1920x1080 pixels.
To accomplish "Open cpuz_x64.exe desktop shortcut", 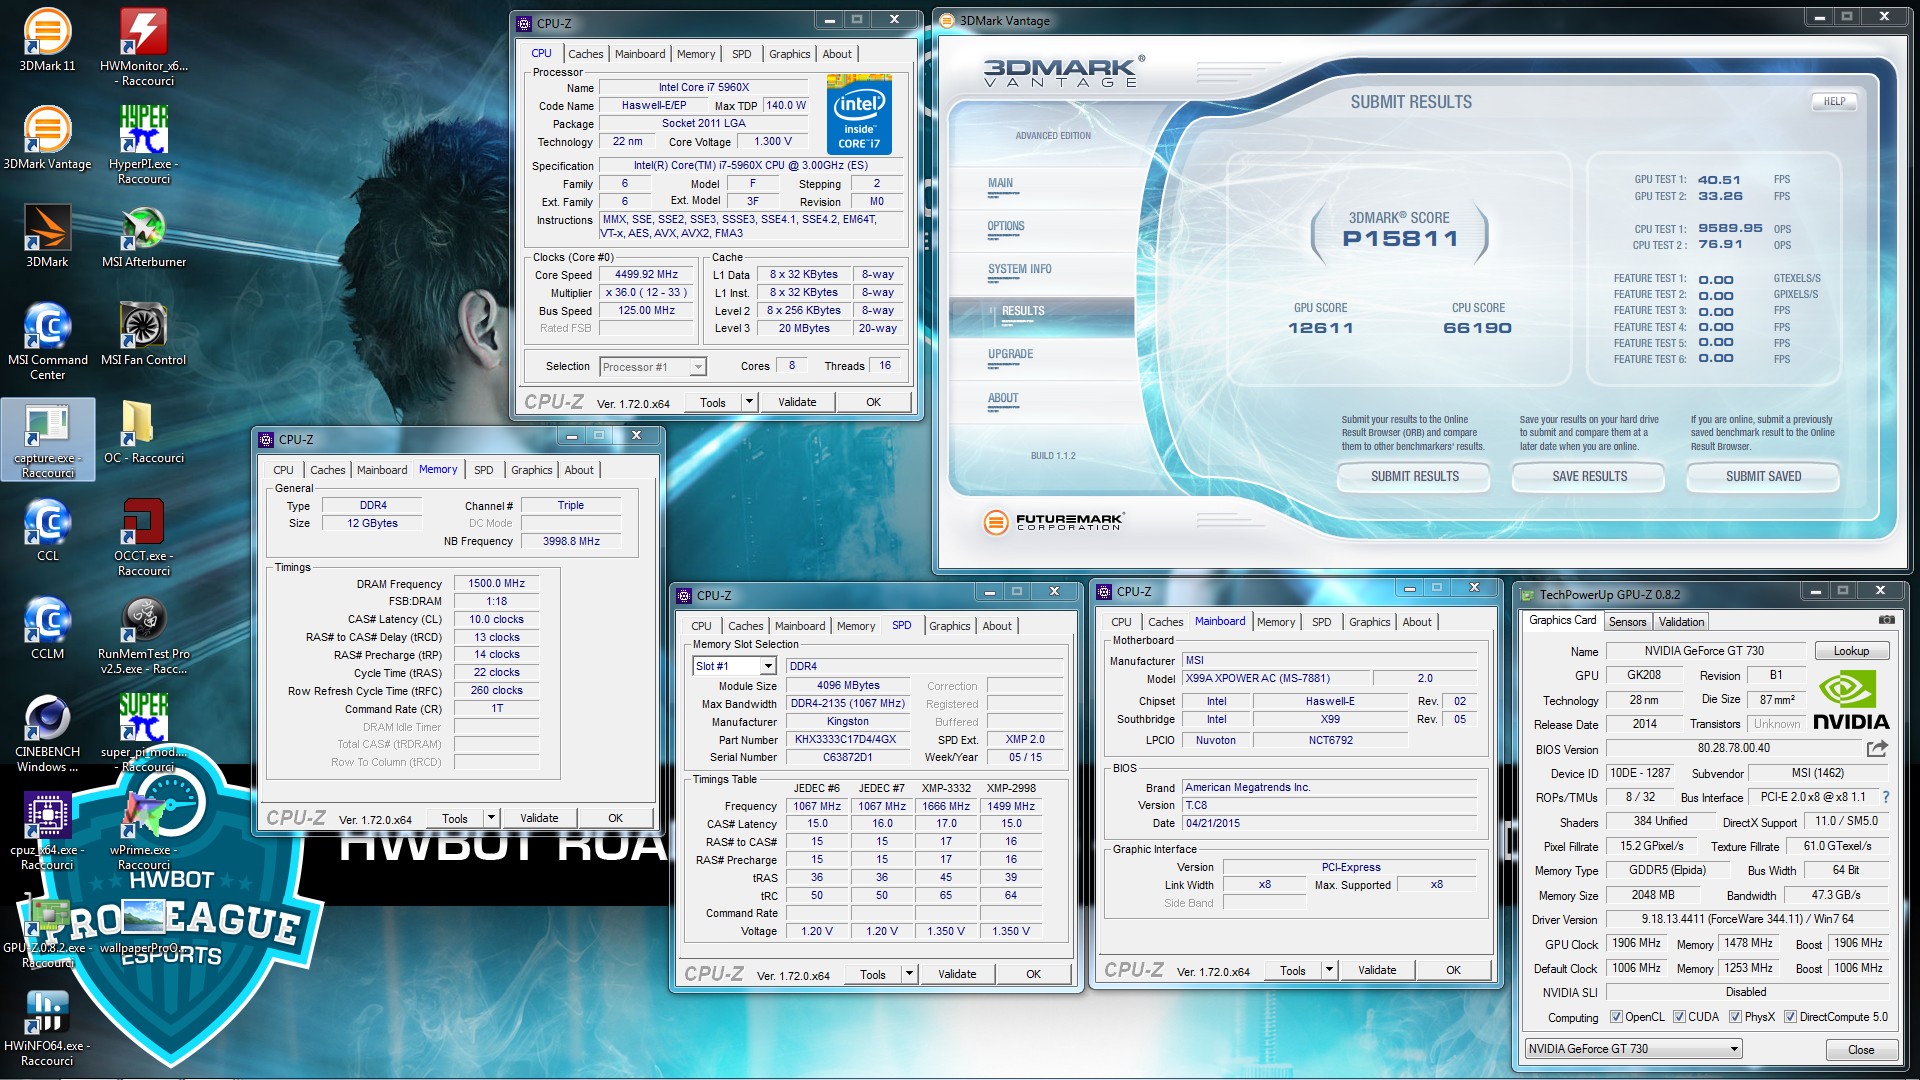I will coord(47,831).
